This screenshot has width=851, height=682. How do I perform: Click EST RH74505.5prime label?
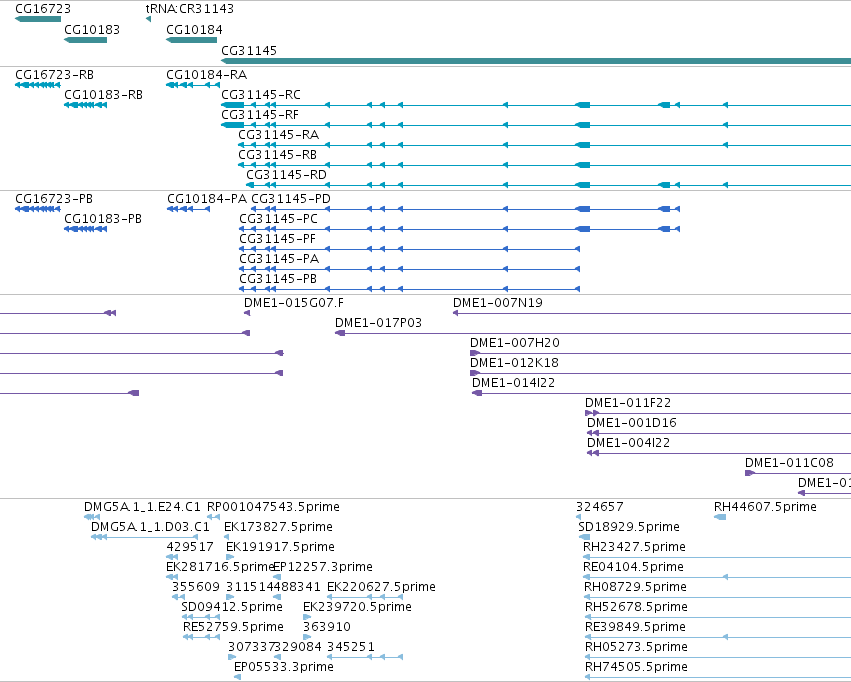pos(636,667)
